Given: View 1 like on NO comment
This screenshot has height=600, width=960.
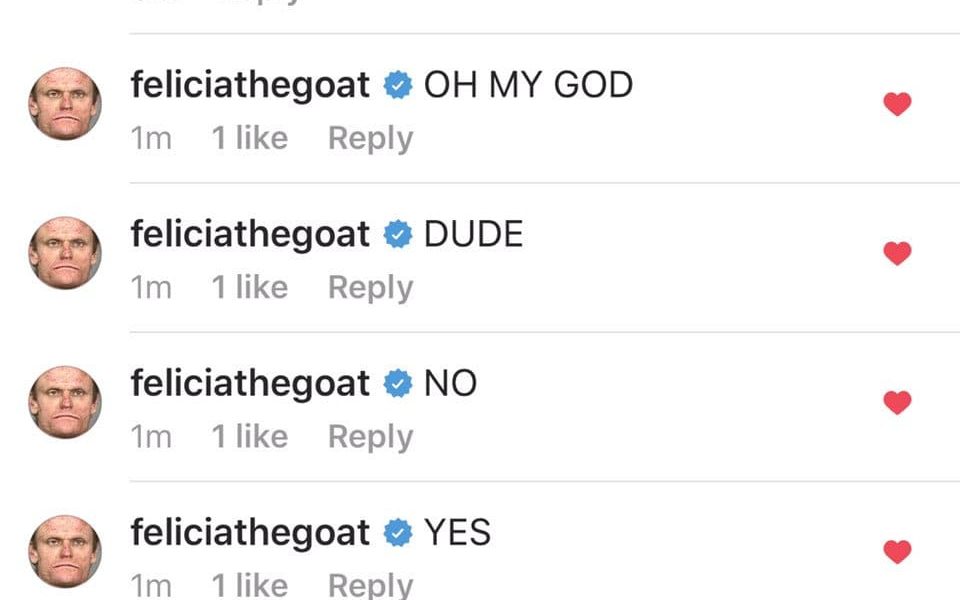Looking at the screenshot, I should (250, 437).
